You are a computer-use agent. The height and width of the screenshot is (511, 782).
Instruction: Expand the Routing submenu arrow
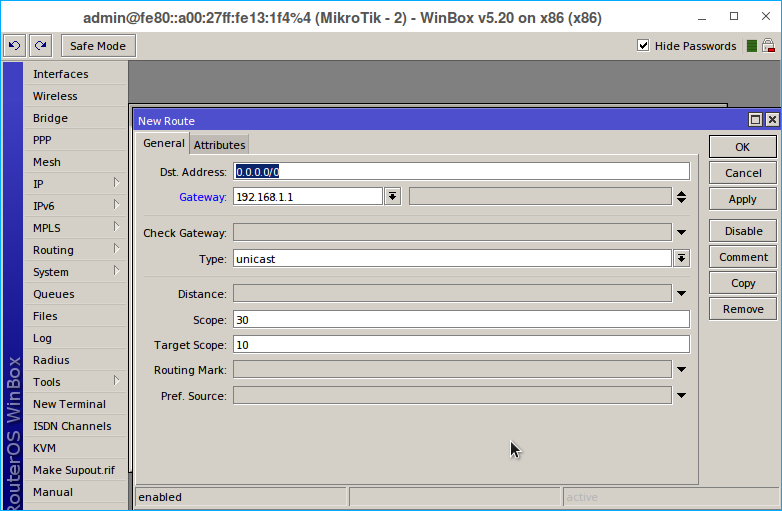116,249
